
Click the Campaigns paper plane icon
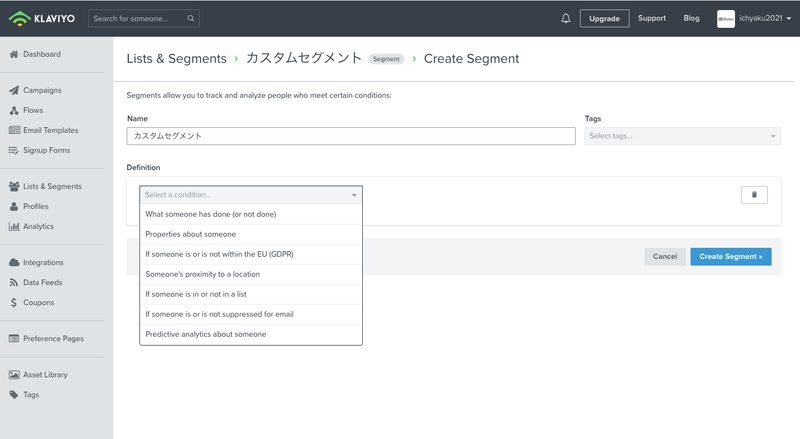[14, 90]
